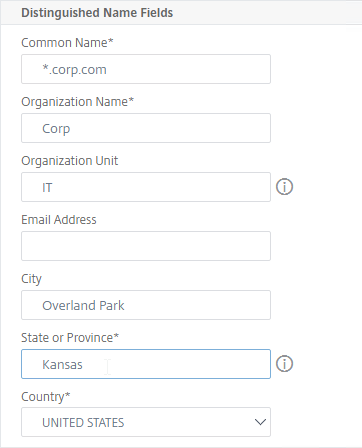
Task: Click the empty Email Address input field
Action: (146, 246)
